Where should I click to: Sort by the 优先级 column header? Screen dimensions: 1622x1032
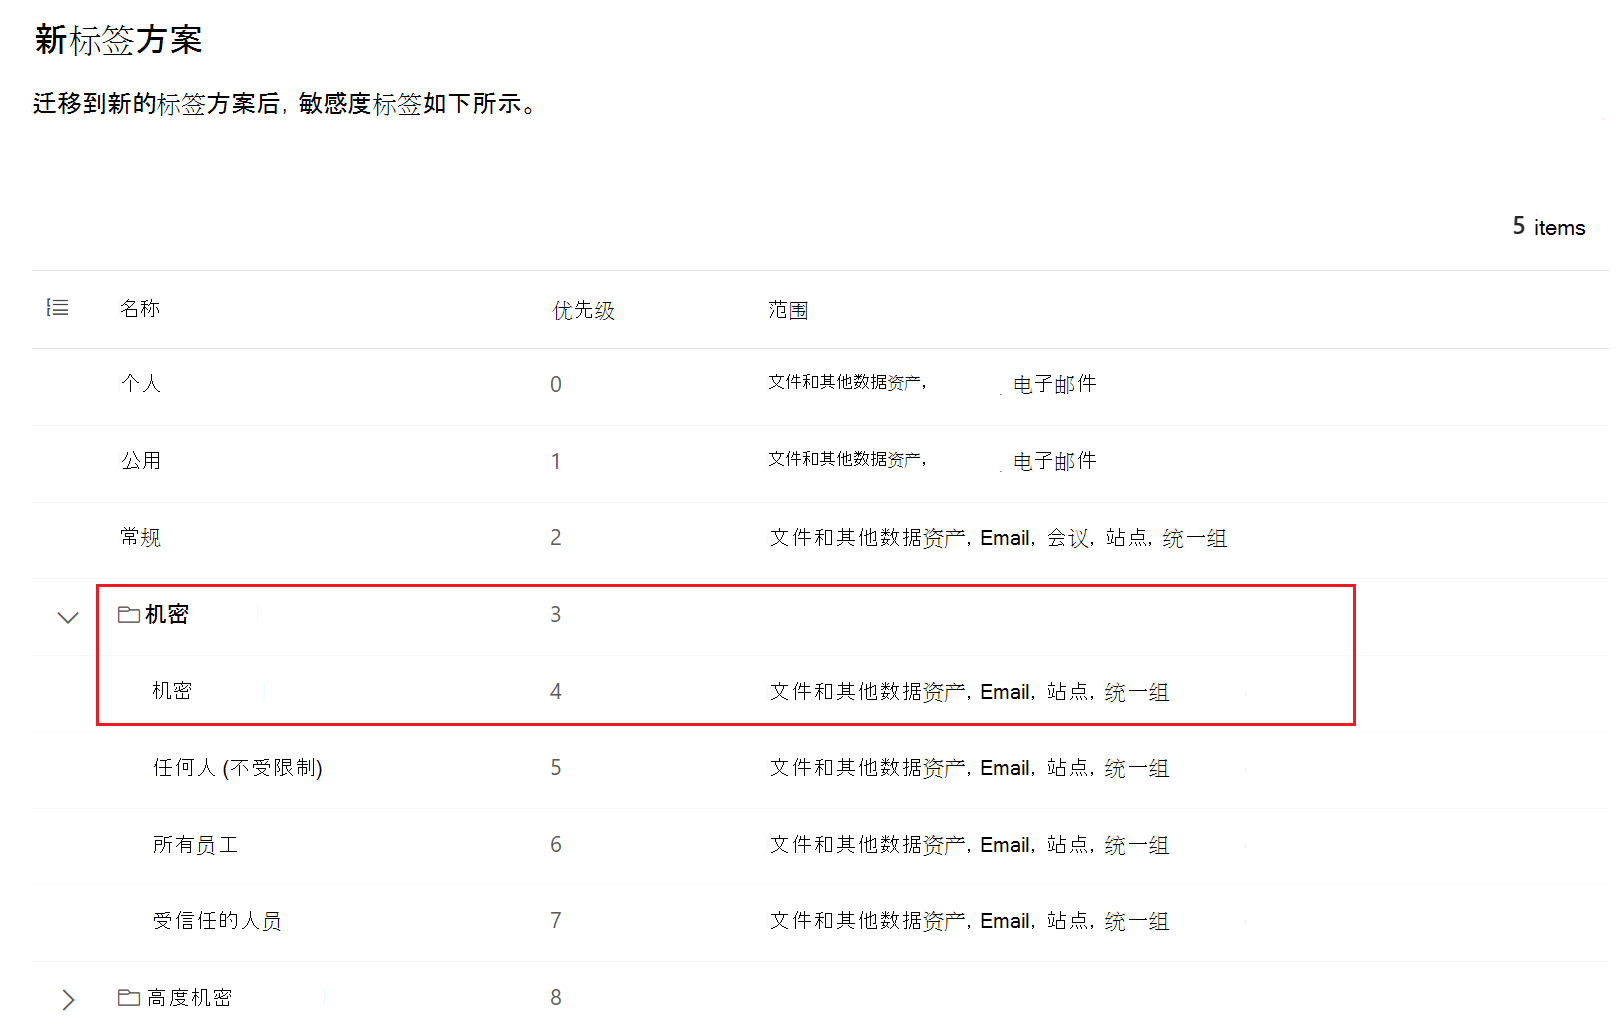point(583,310)
